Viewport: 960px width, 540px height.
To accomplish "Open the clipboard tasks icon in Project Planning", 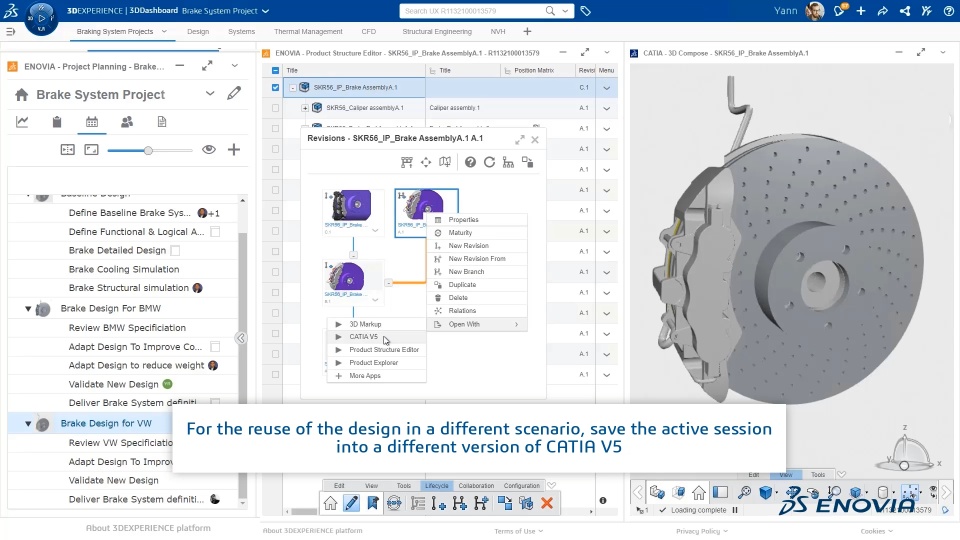I will 57,122.
